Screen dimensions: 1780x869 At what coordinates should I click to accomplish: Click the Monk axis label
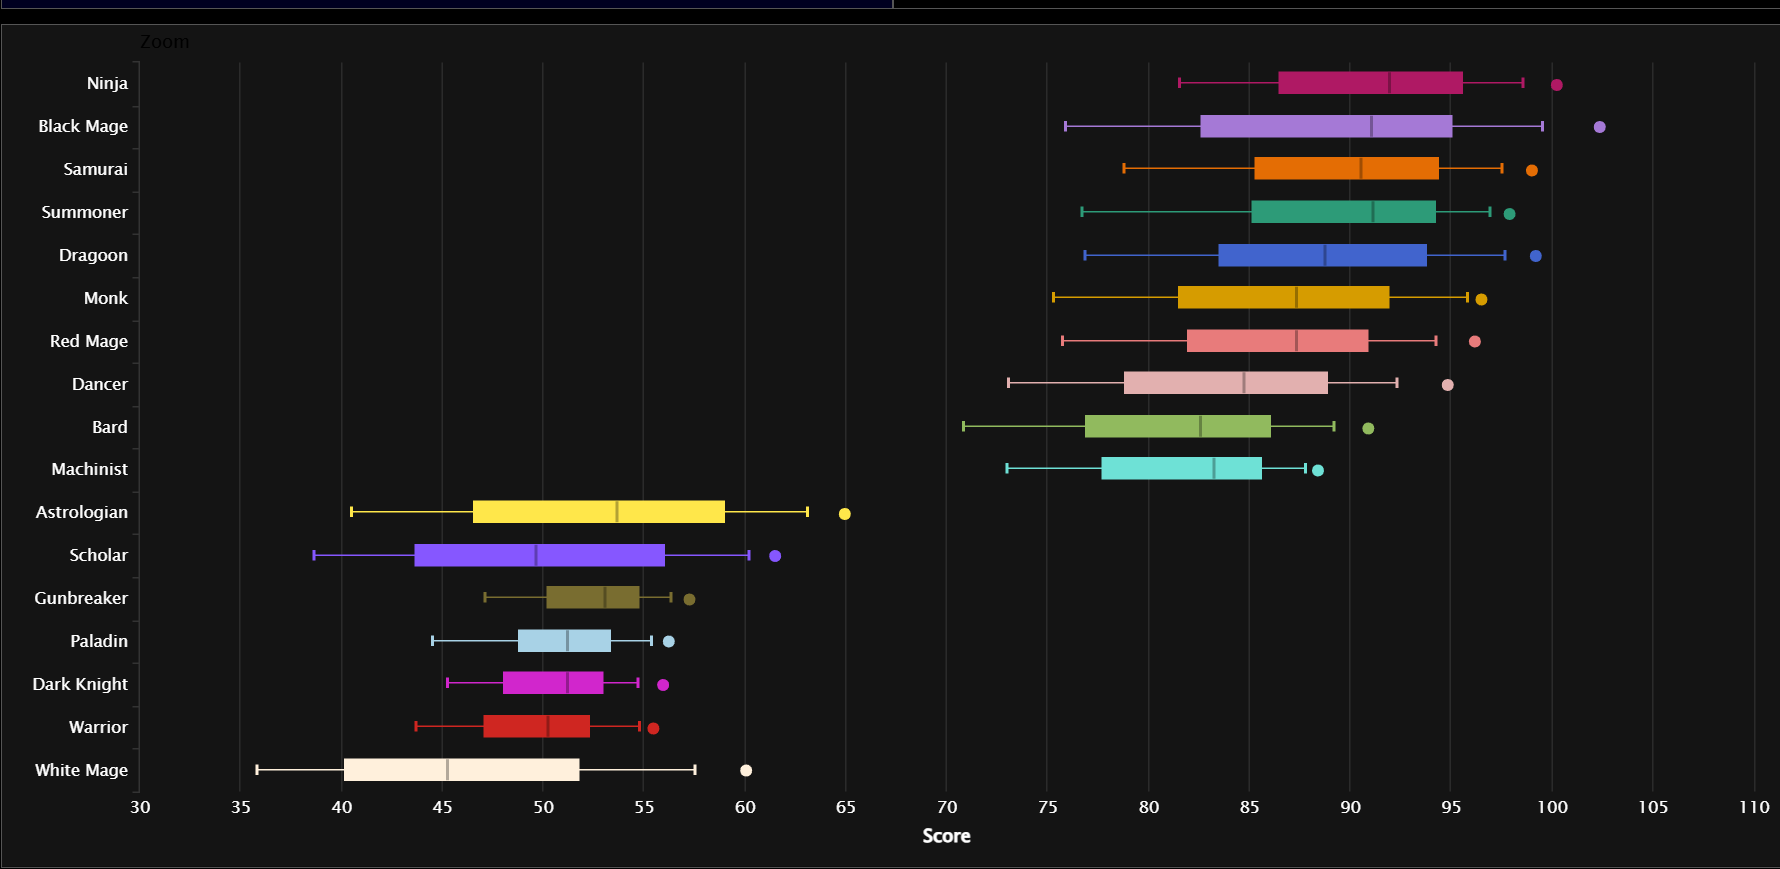tap(106, 298)
